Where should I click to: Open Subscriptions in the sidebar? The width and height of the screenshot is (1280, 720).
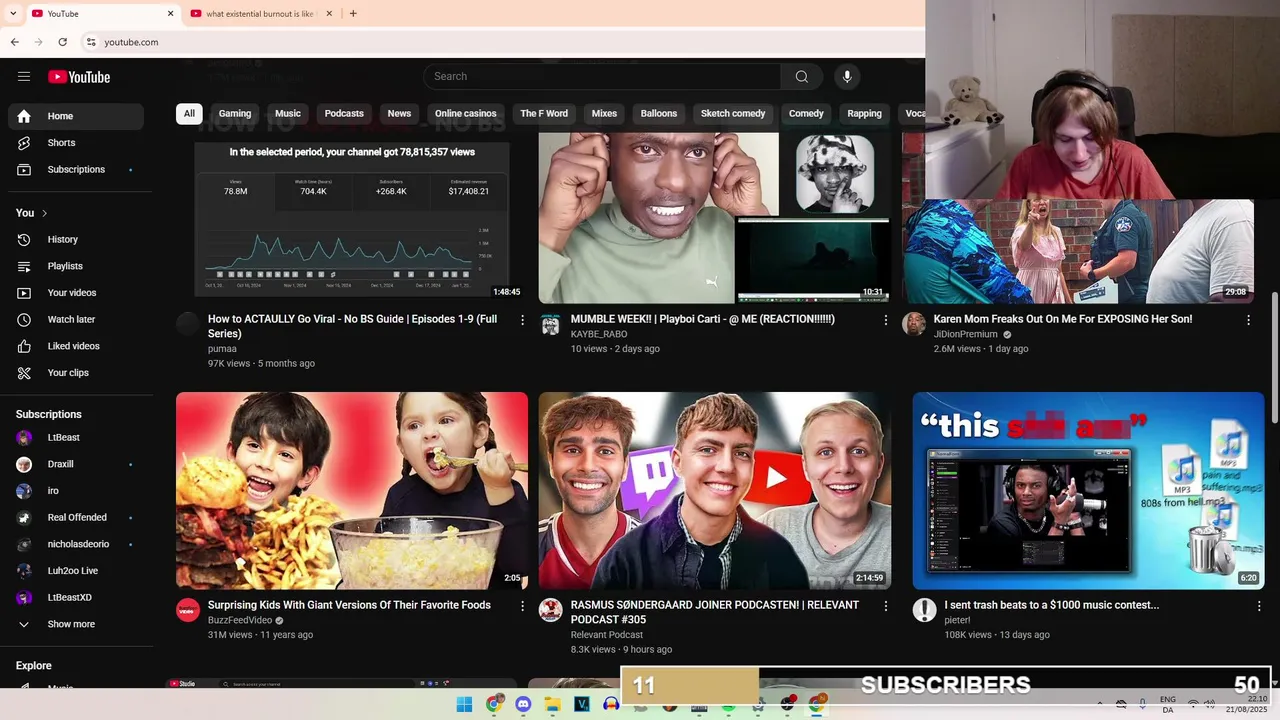click(76, 169)
